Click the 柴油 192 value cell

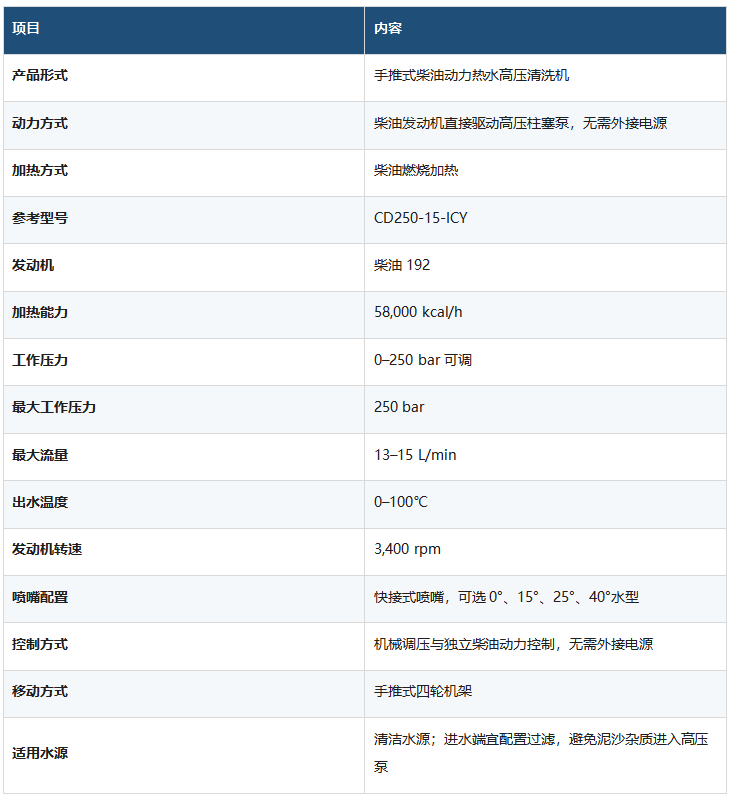pyautogui.click(x=545, y=268)
